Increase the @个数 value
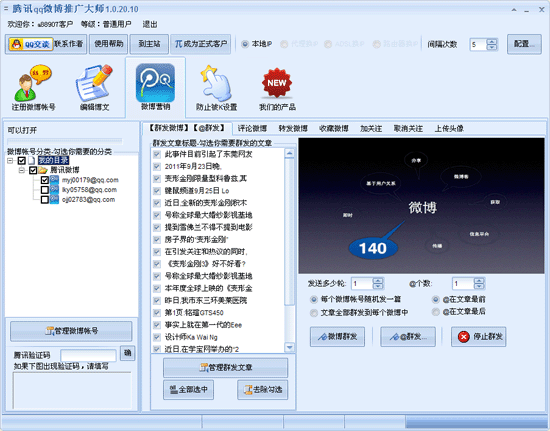This screenshot has height=431, width=550. coord(479,281)
